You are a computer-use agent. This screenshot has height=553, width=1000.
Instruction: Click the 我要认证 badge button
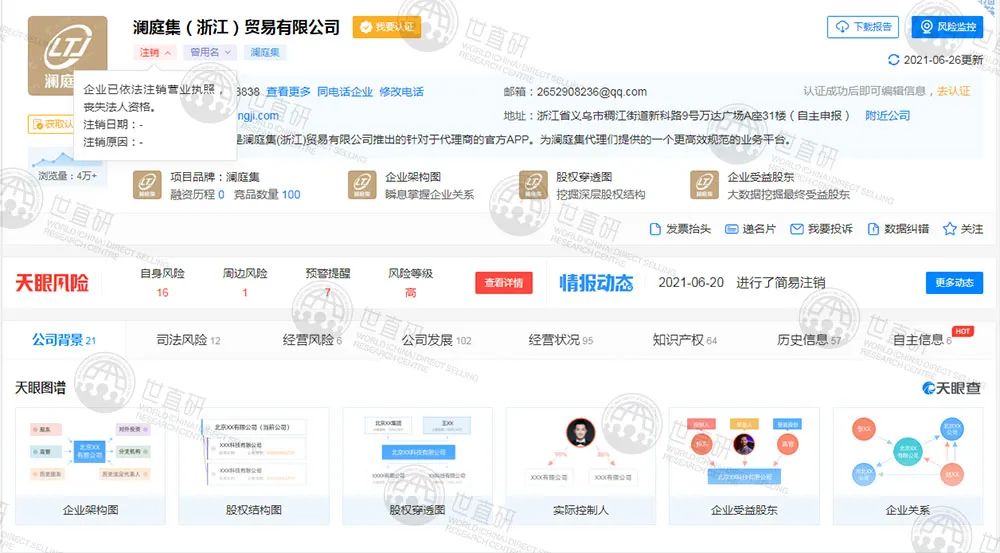tap(386, 27)
